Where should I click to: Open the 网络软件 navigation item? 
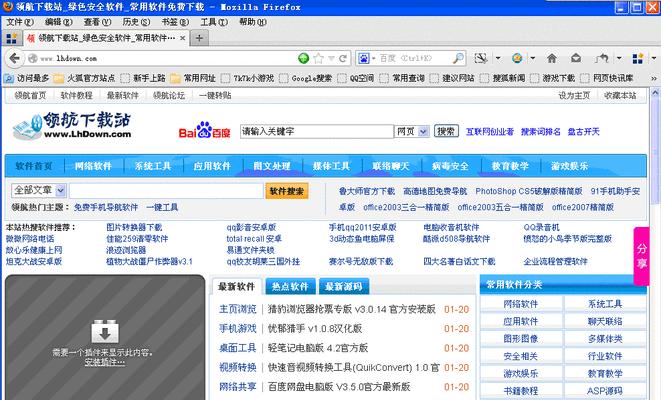coord(93,166)
